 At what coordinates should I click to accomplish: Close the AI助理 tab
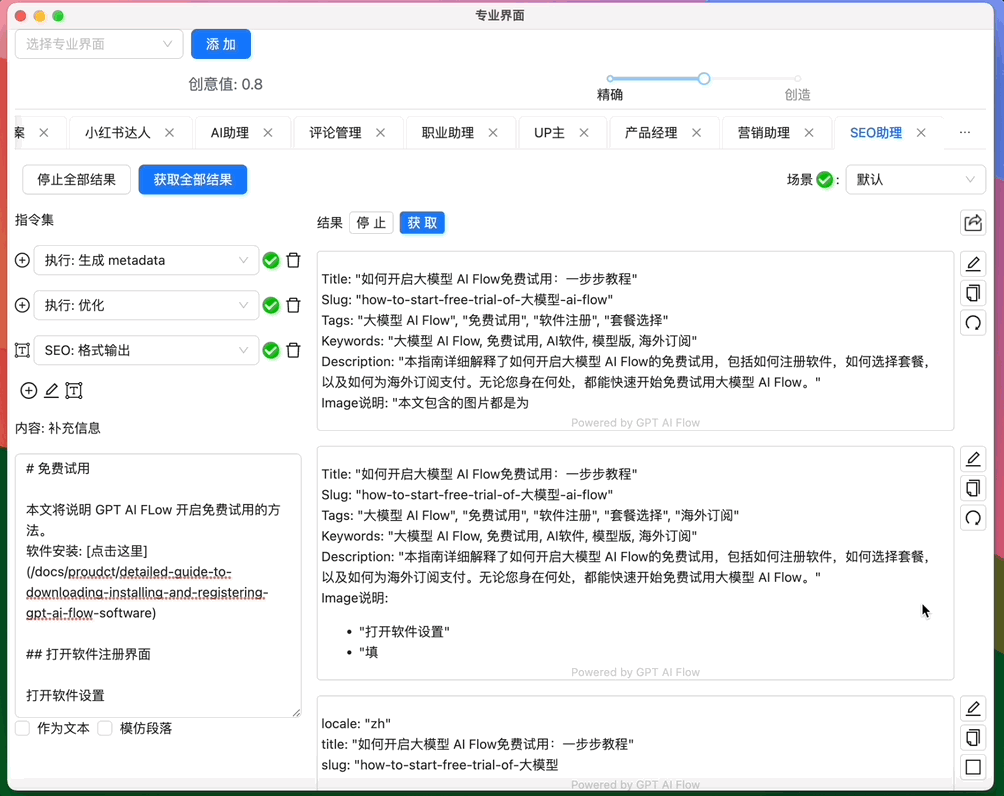[268, 133]
